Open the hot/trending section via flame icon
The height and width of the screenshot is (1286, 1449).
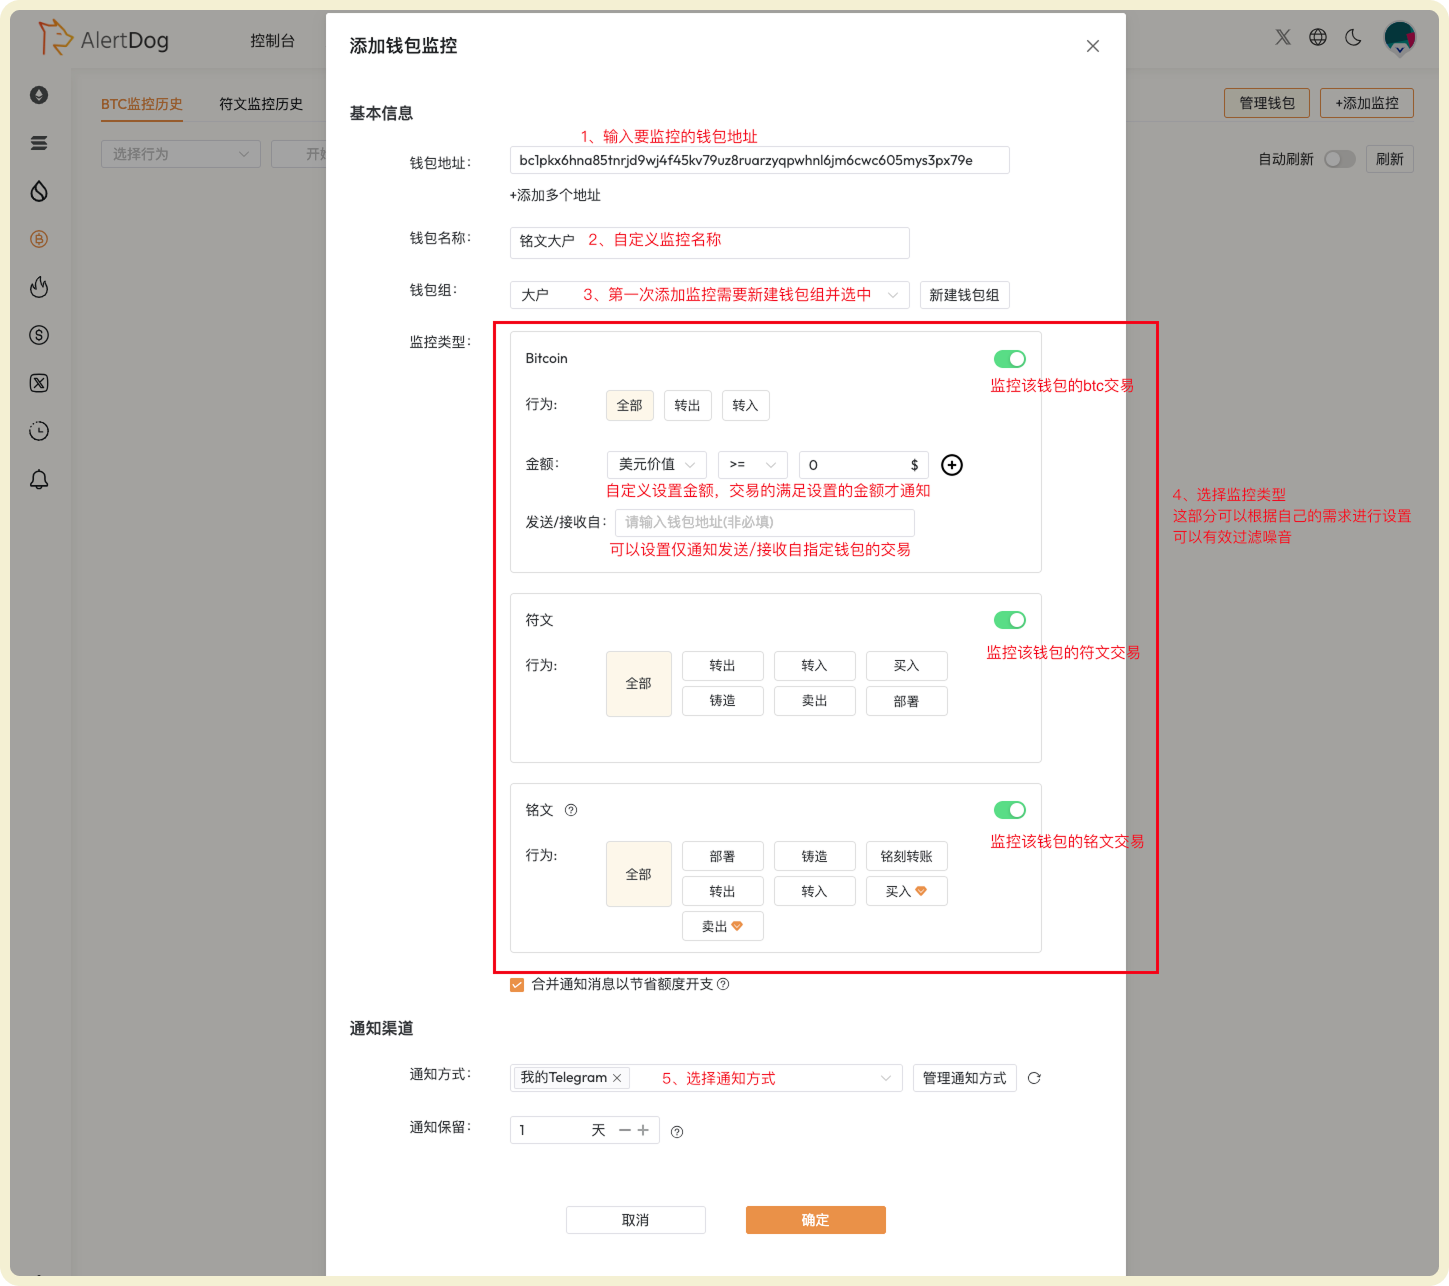39,287
